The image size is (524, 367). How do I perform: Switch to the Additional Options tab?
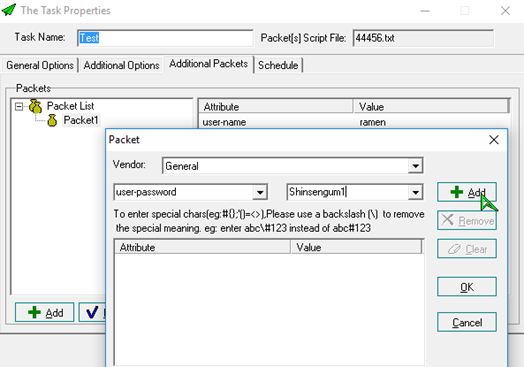point(121,65)
